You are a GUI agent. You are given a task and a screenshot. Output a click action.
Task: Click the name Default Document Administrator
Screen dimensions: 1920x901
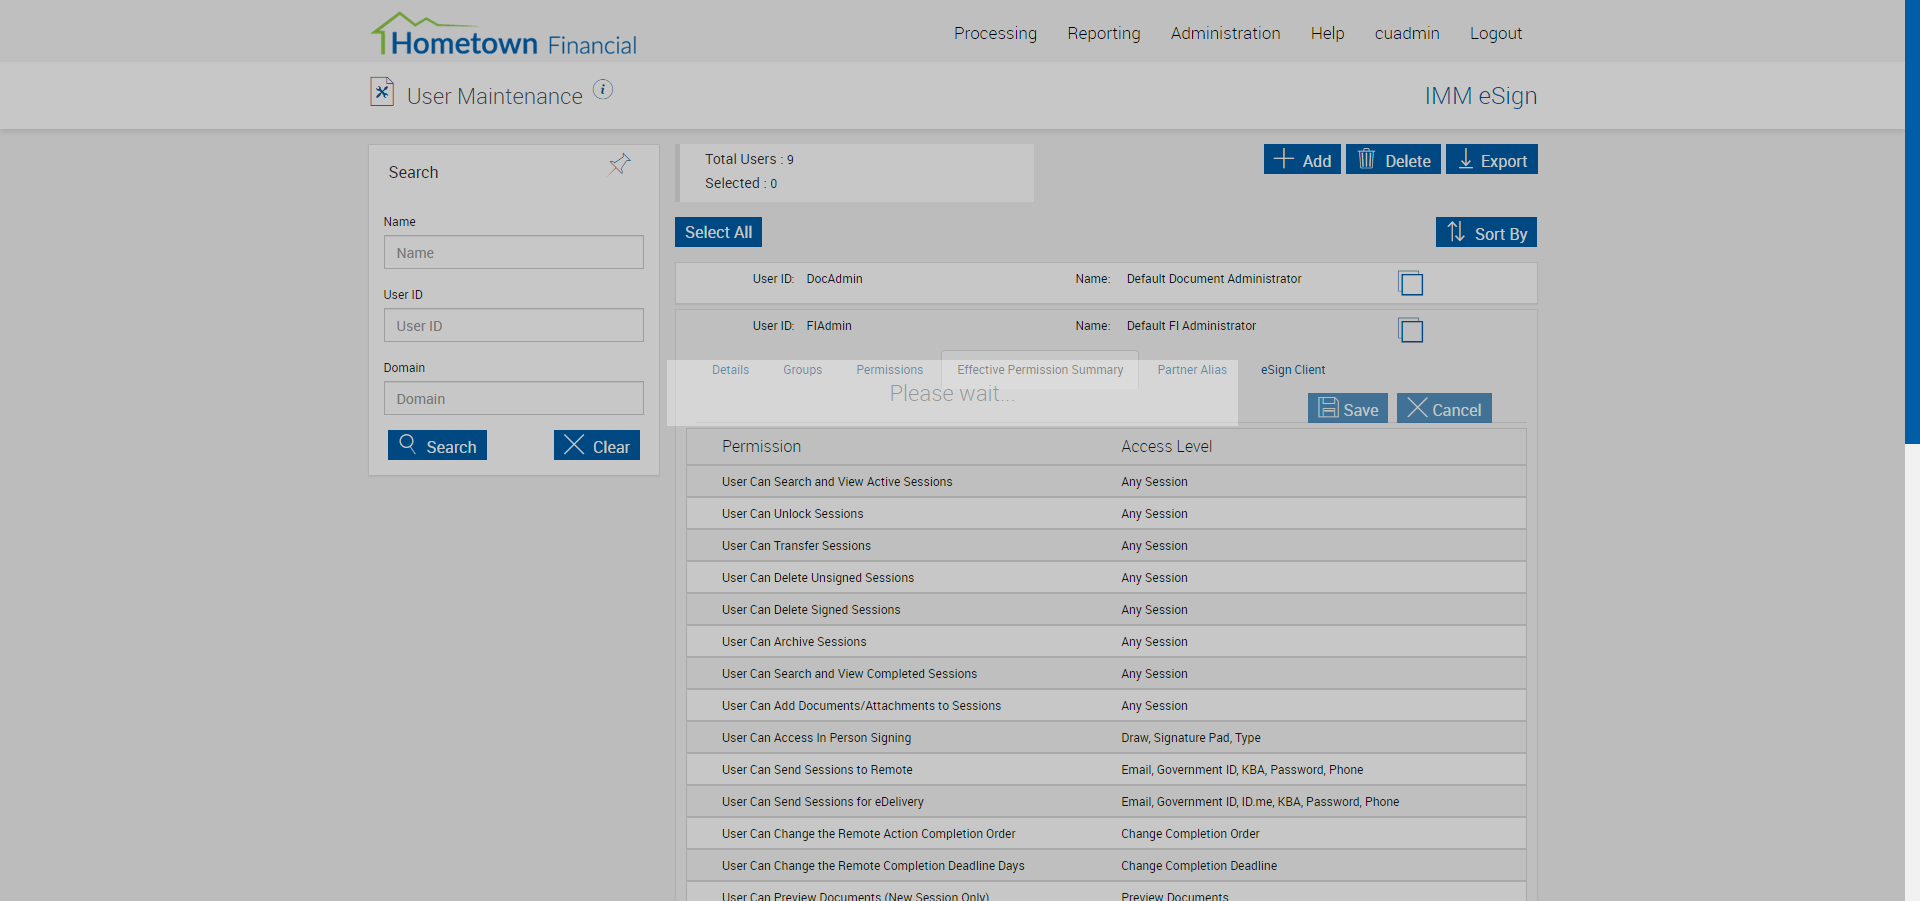coord(1214,279)
